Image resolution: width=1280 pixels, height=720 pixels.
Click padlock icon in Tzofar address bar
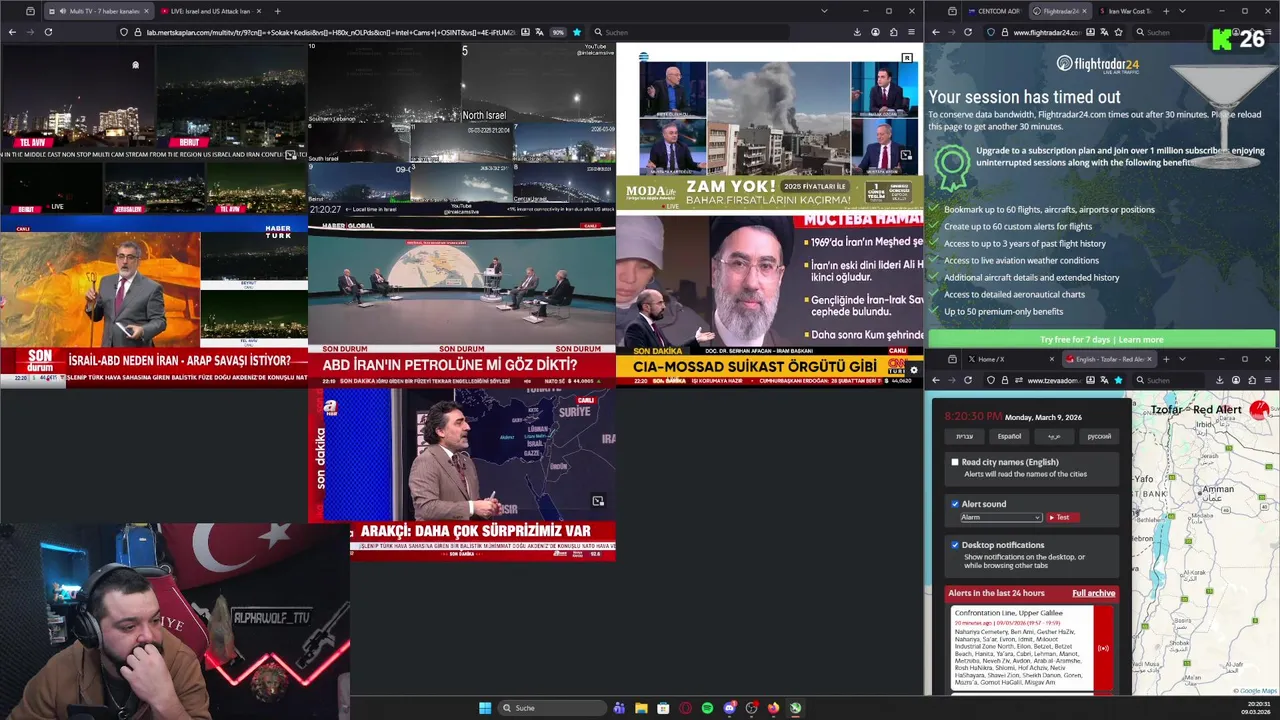(x=1004, y=380)
